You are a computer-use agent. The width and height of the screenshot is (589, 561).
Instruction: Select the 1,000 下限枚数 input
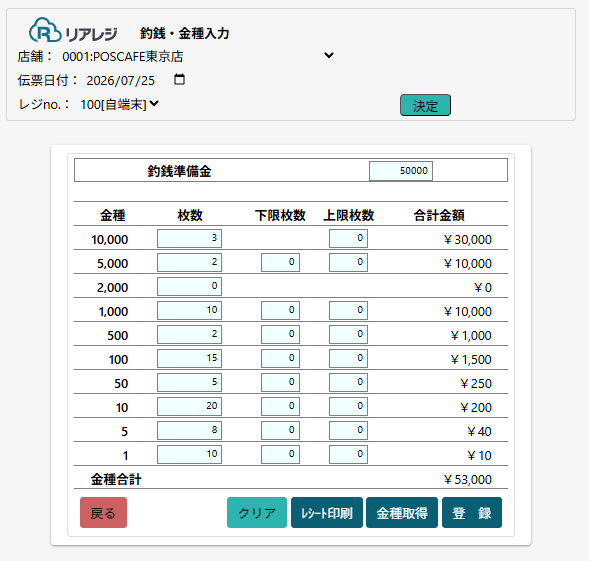click(280, 311)
